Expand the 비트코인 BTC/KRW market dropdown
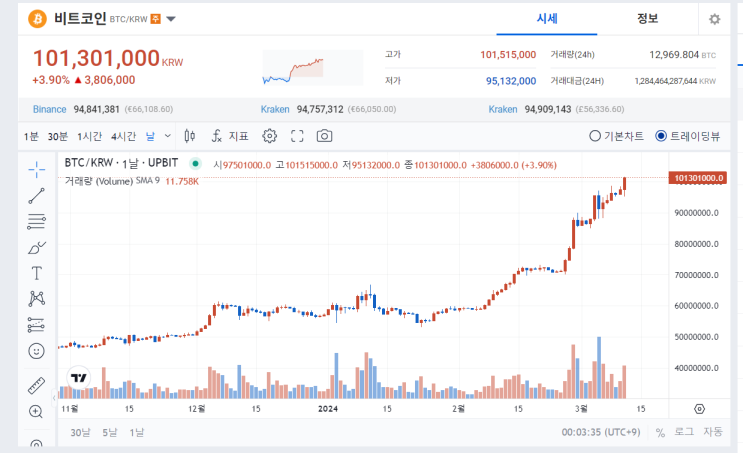This screenshot has height=453, width=743. (x=171, y=19)
